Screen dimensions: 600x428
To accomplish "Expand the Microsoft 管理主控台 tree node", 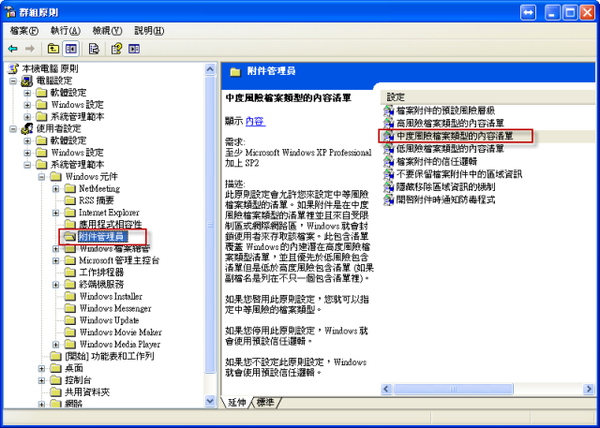I will point(56,260).
